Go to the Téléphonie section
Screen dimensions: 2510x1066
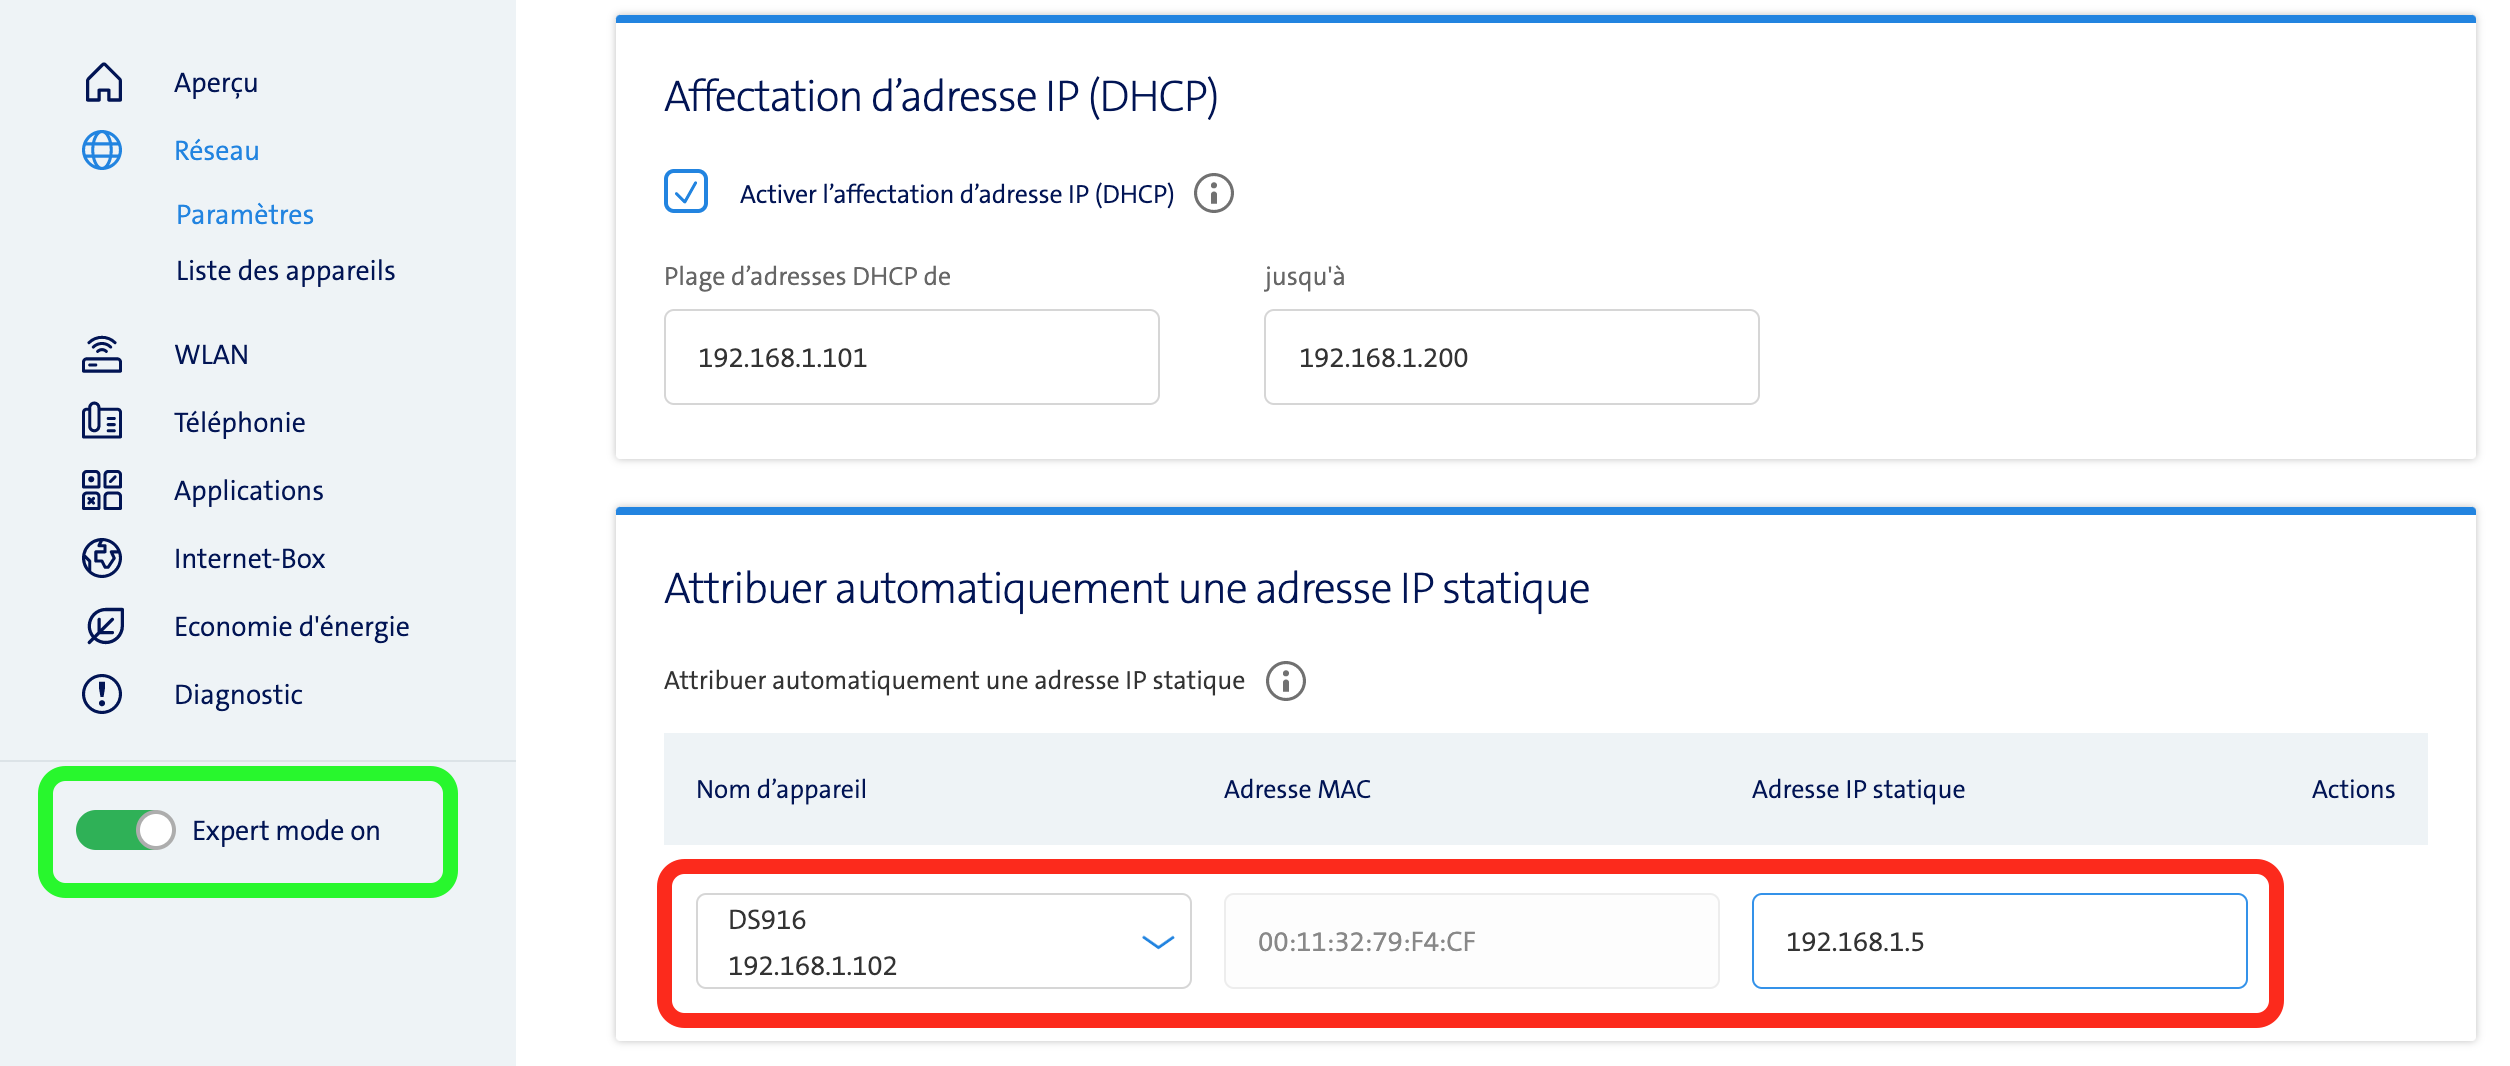(240, 422)
